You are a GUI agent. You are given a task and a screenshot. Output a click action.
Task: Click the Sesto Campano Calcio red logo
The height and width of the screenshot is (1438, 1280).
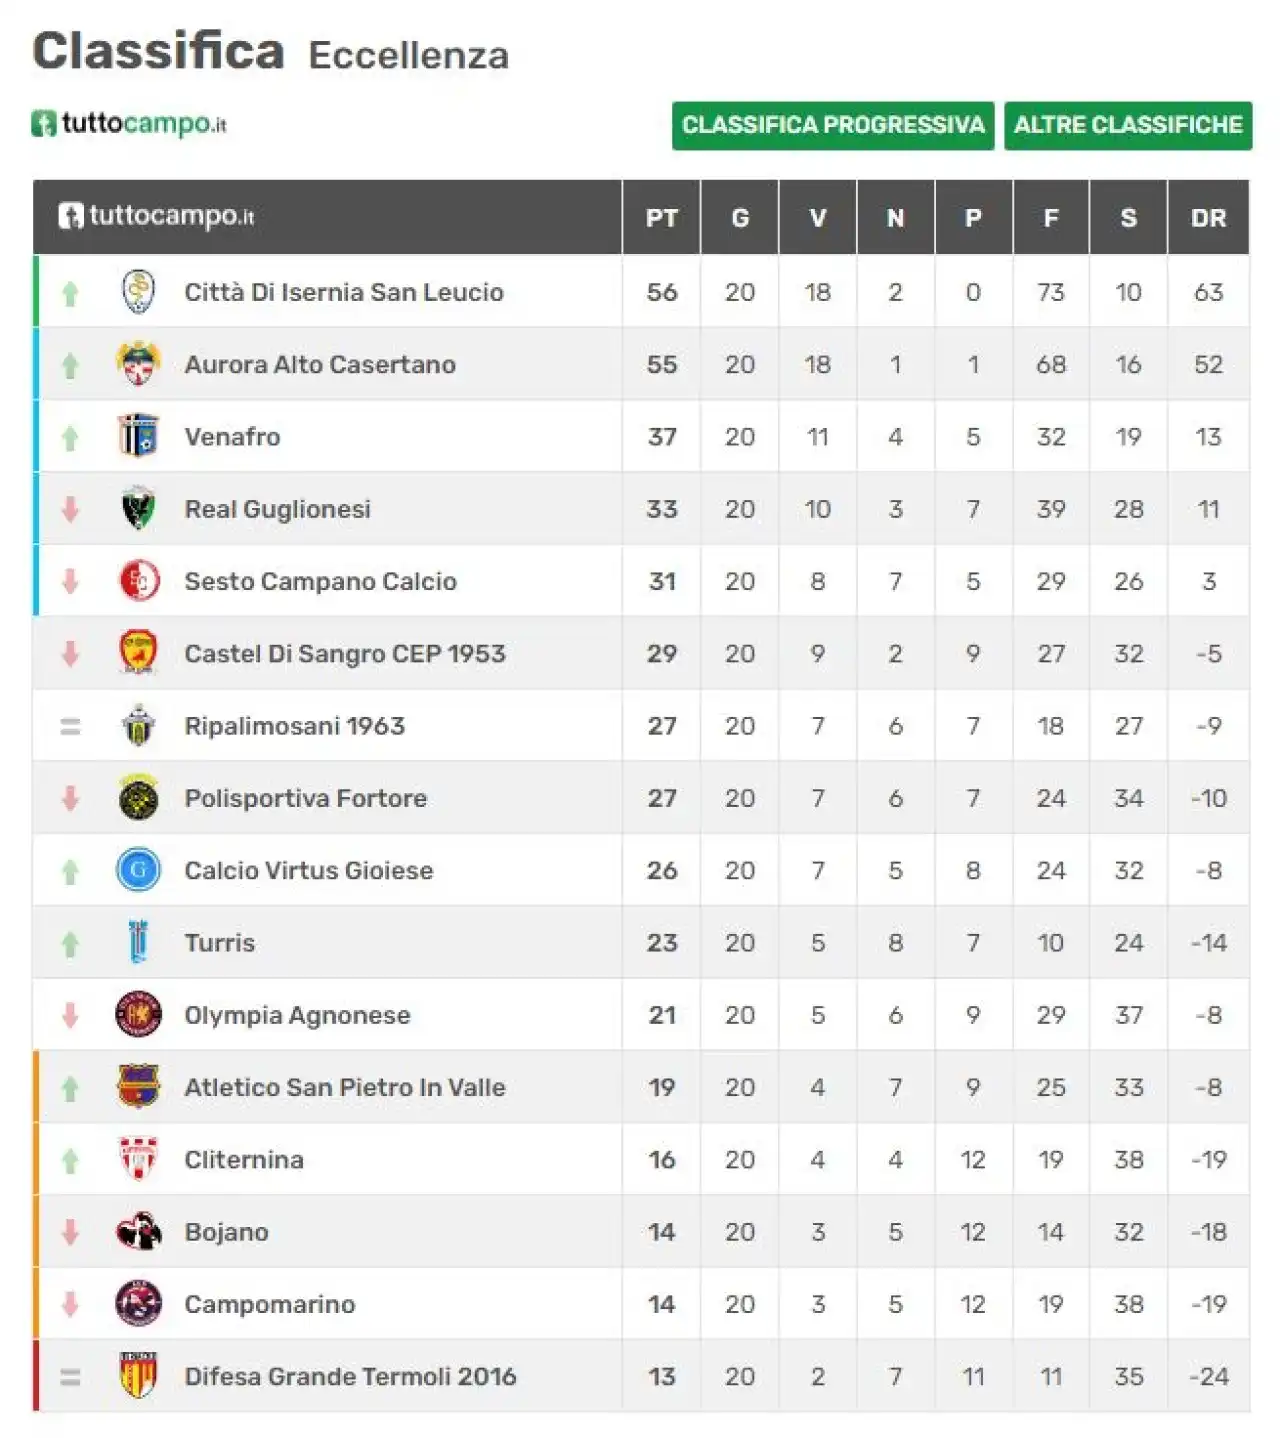click(139, 581)
